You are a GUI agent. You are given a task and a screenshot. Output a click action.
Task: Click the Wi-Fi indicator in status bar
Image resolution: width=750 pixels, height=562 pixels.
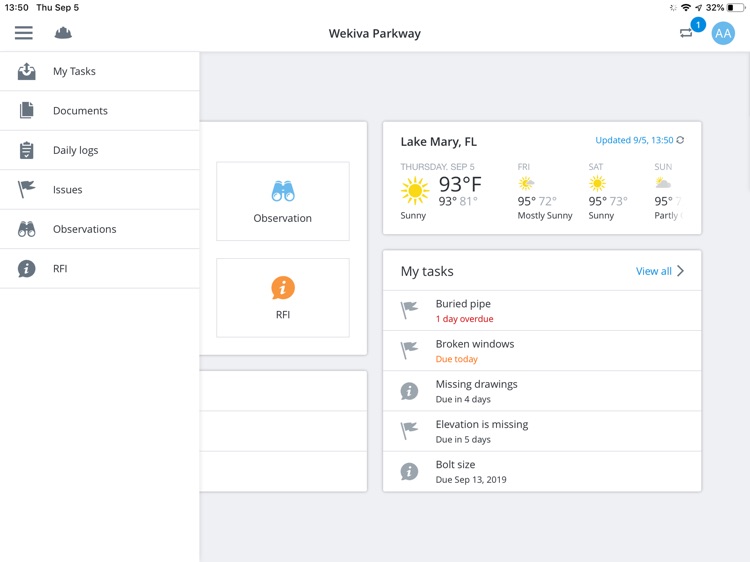pos(686,8)
